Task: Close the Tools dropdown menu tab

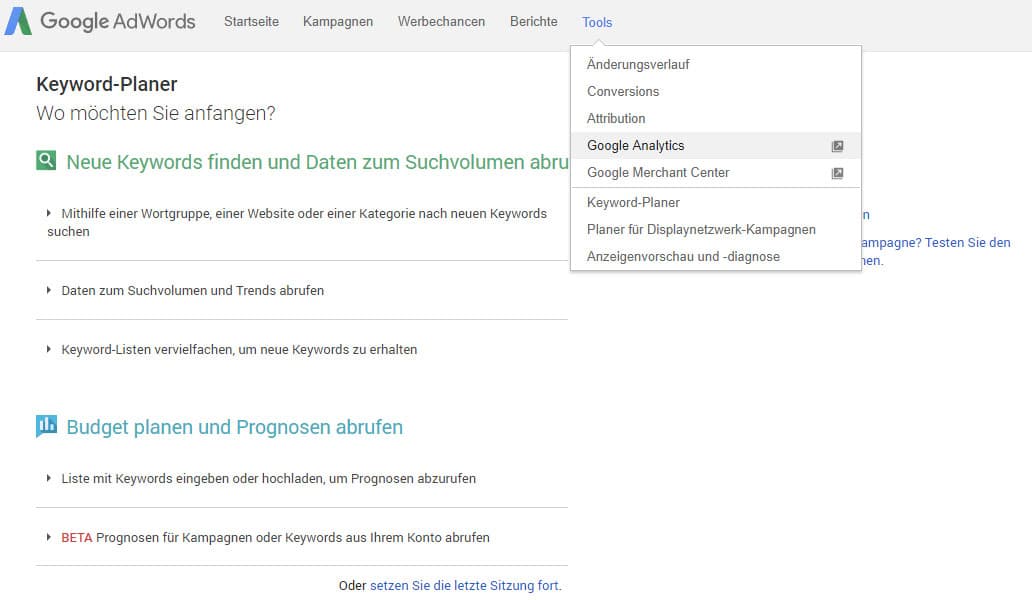Action: (x=597, y=22)
